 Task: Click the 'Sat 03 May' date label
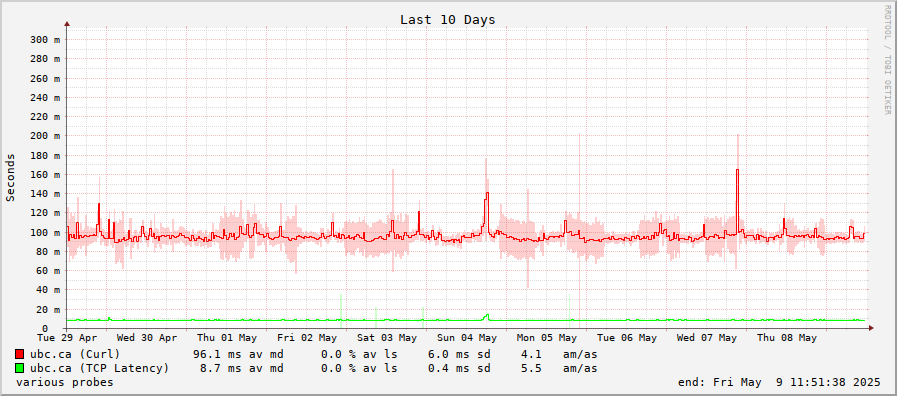click(387, 338)
